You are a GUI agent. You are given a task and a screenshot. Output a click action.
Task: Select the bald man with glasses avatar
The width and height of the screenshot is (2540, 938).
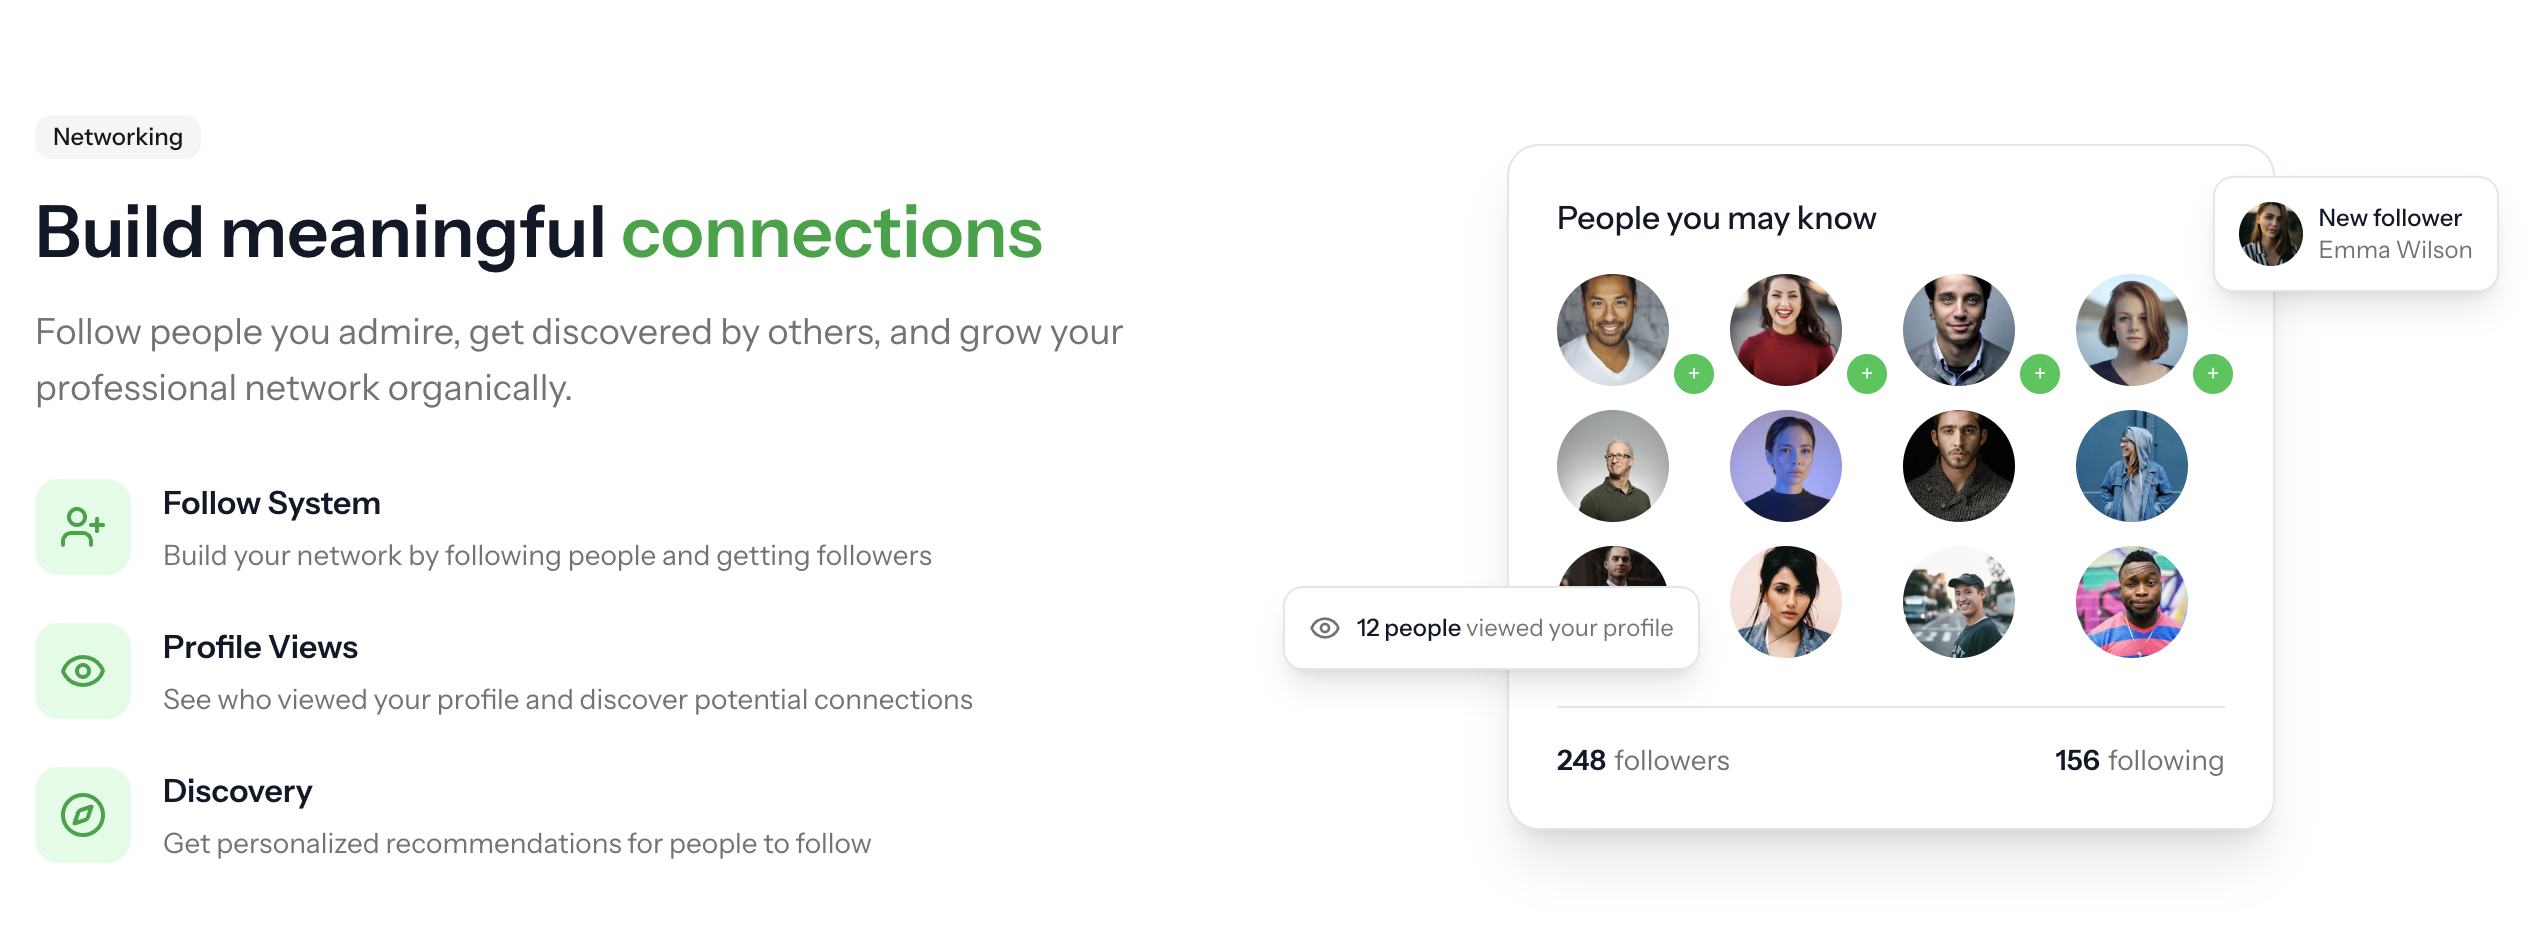1612,466
